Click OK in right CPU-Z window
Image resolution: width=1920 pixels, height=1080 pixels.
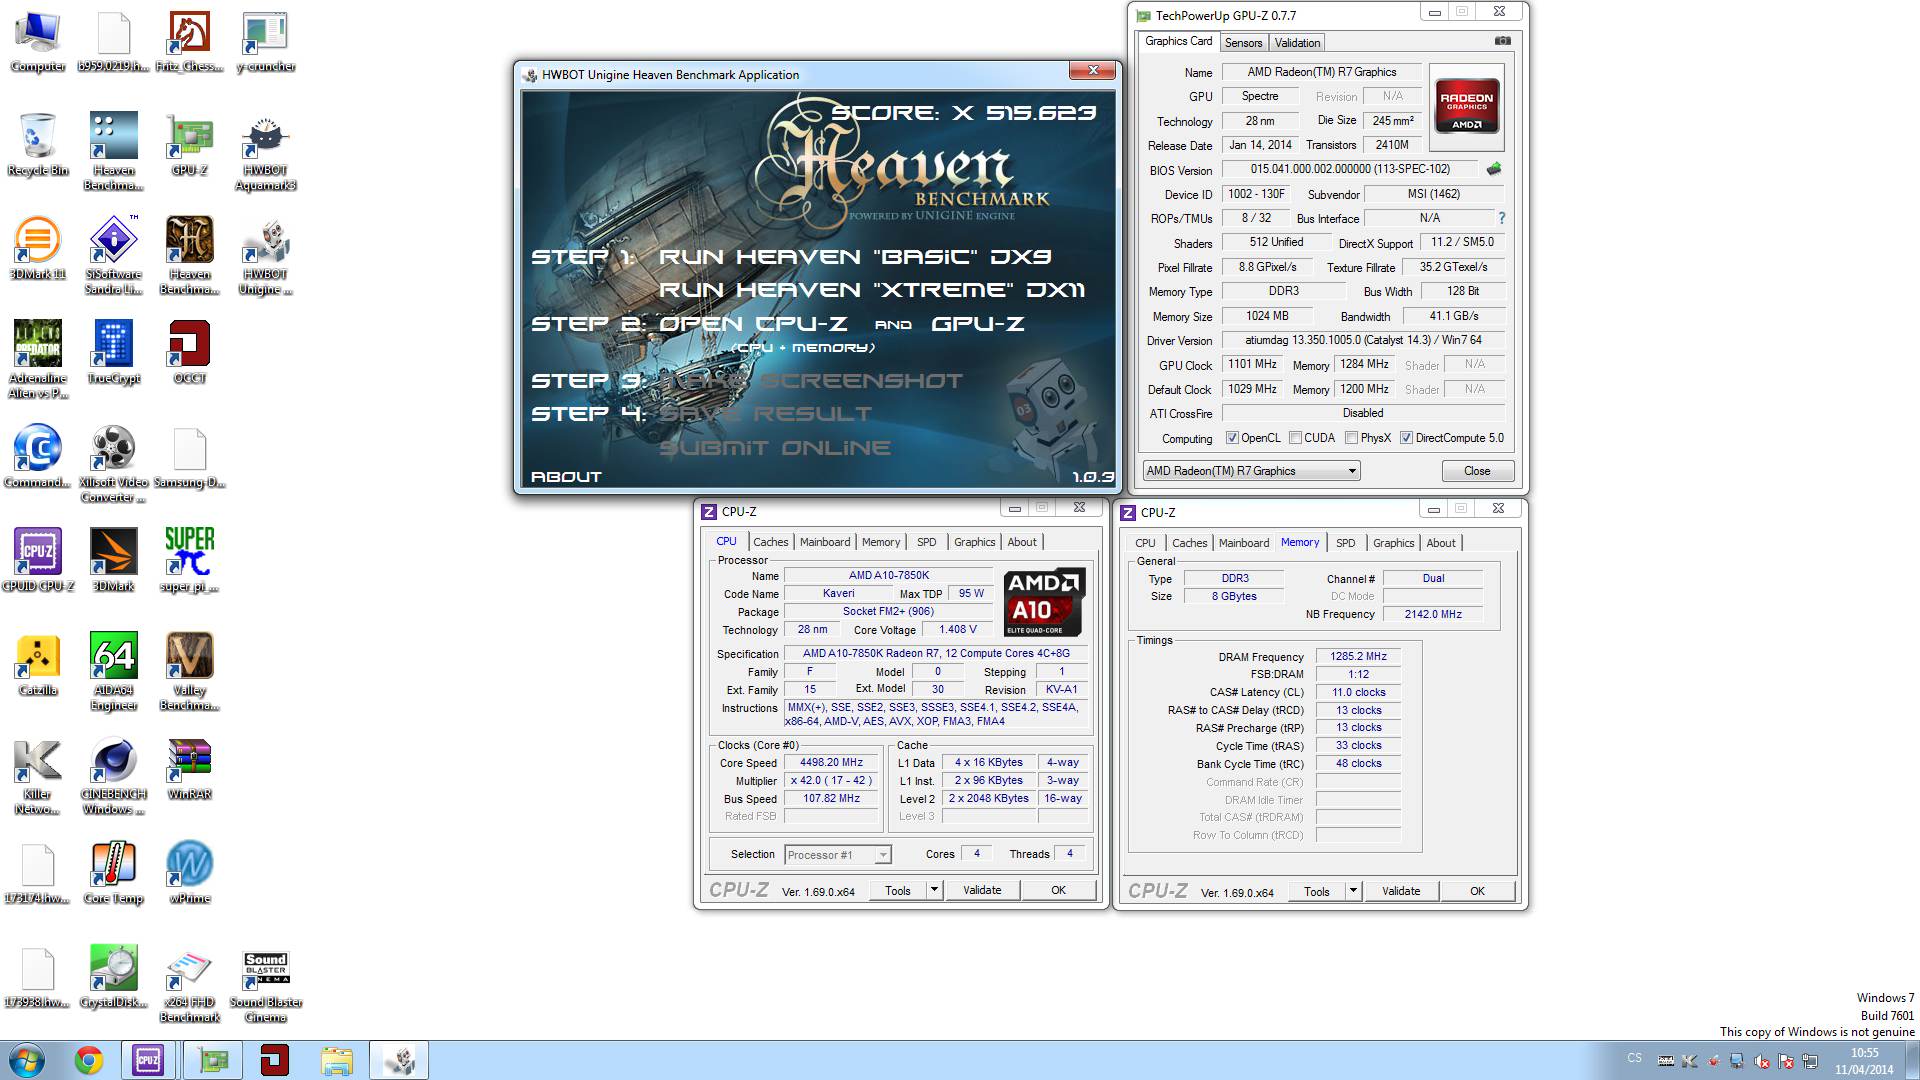click(x=1477, y=891)
